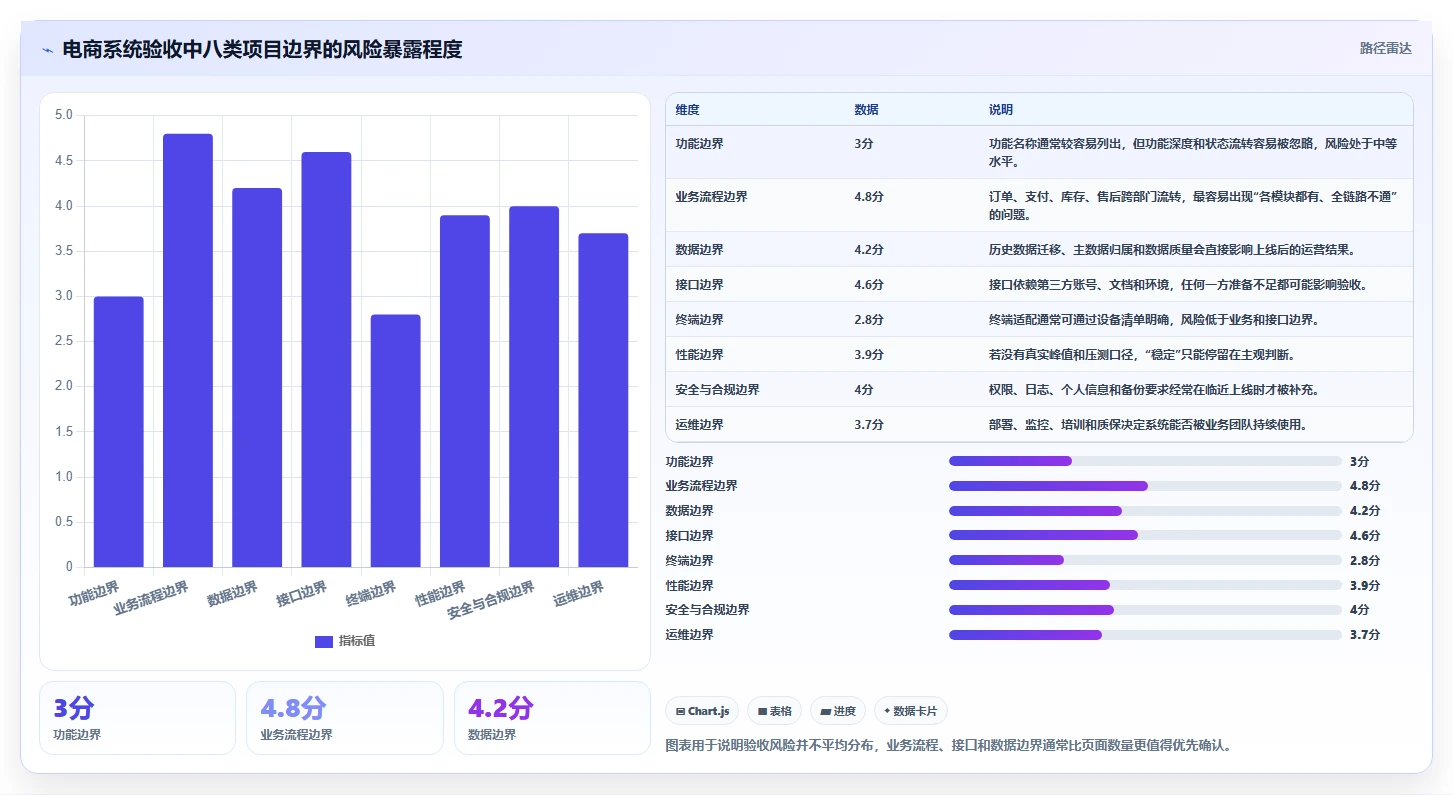Image resolution: width=1453 pixels, height=795 pixels.
Task: Click the 维度 column header
Action: pos(688,110)
